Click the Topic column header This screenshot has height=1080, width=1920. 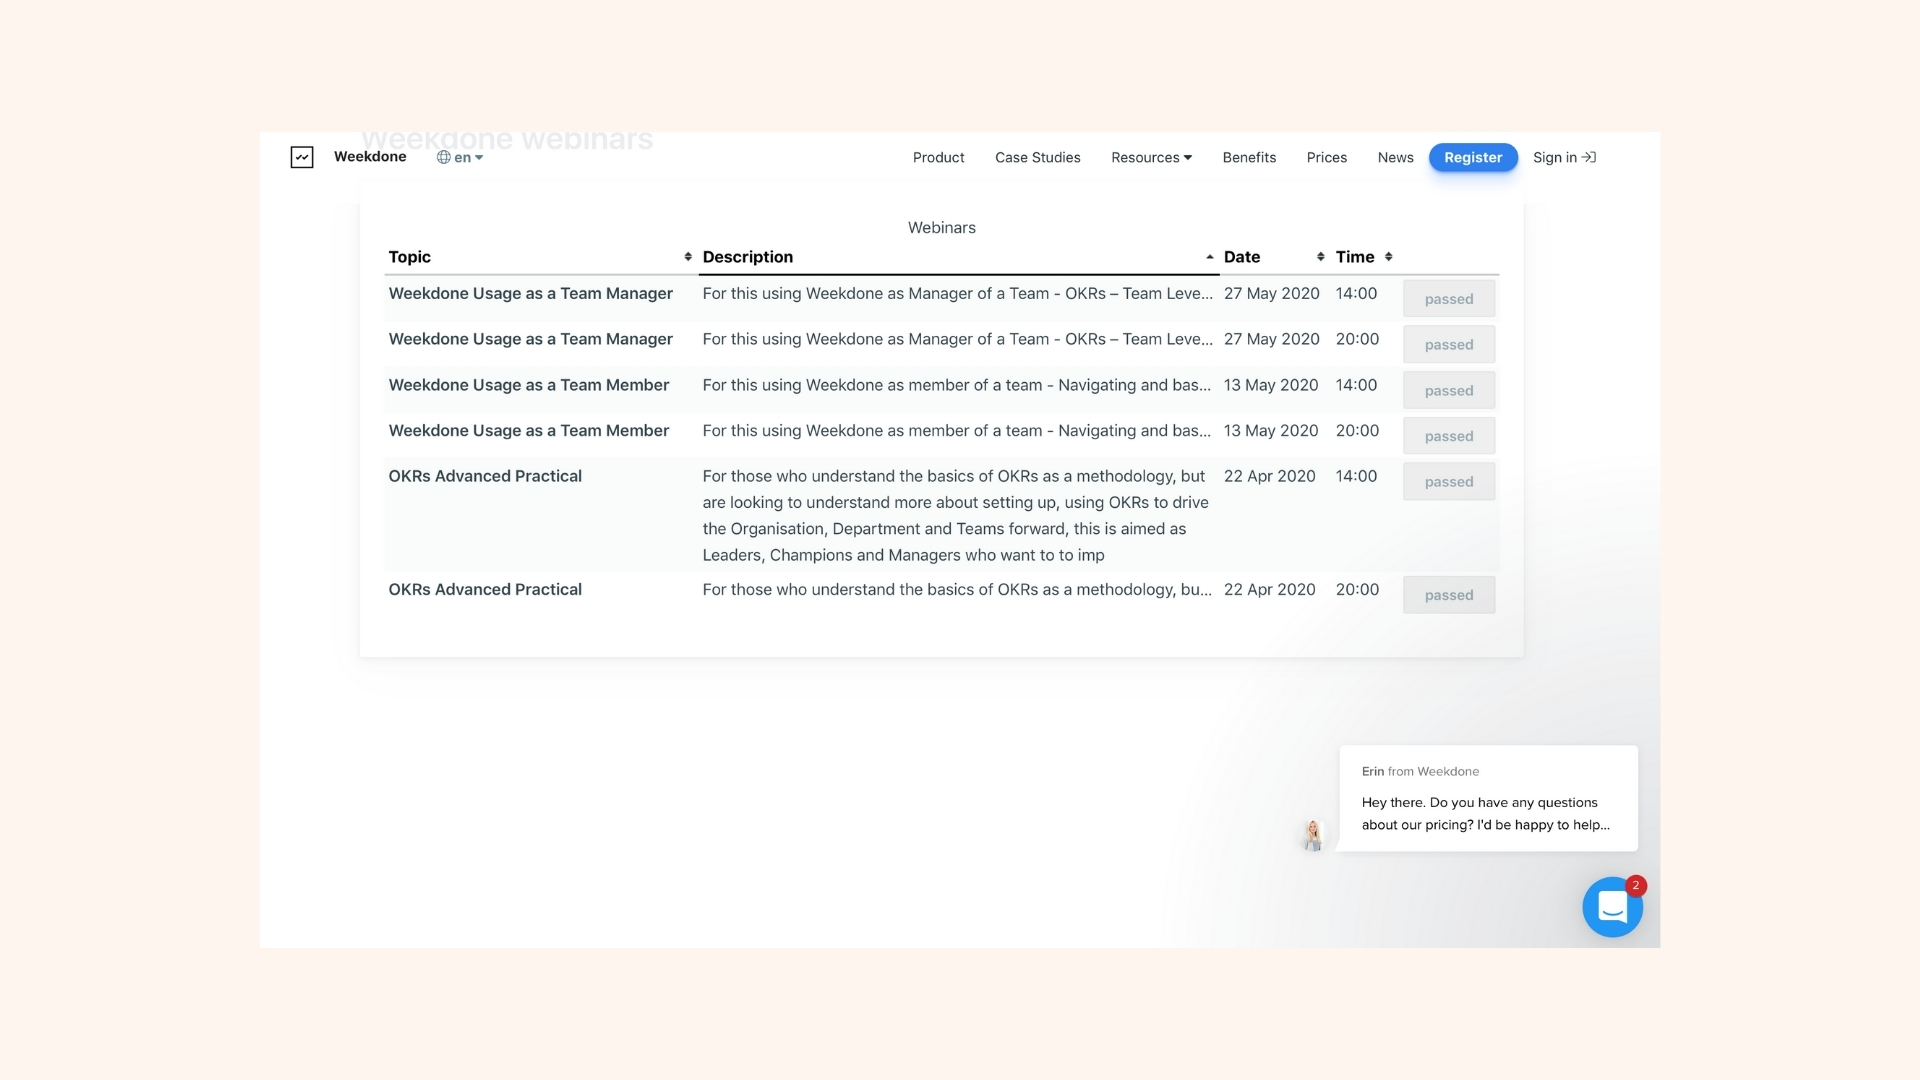click(x=409, y=257)
